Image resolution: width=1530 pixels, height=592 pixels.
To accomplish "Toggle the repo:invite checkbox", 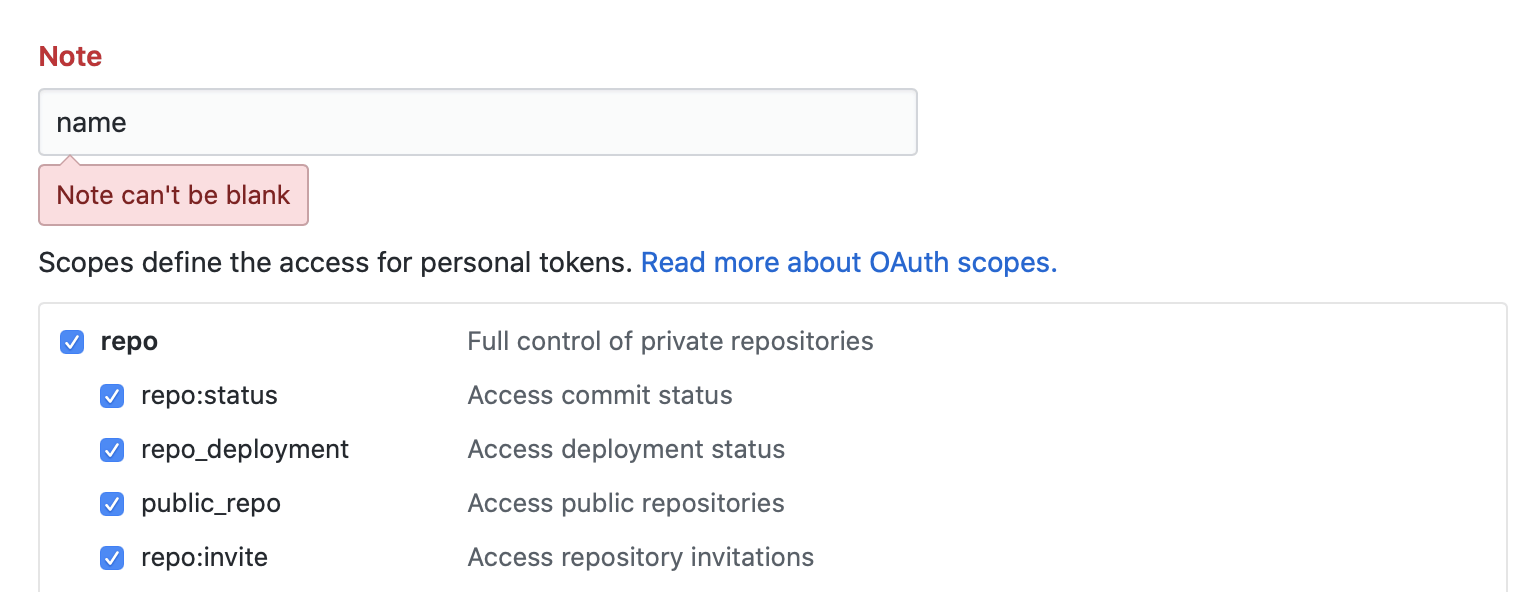I will tap(112, 557).
